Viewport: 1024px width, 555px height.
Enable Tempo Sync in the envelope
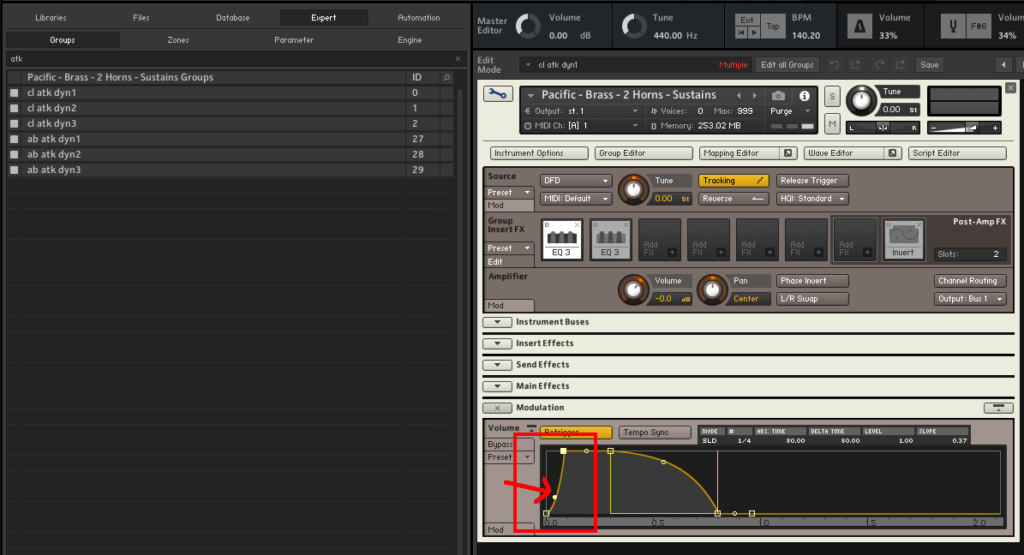(x=654, y=432)
